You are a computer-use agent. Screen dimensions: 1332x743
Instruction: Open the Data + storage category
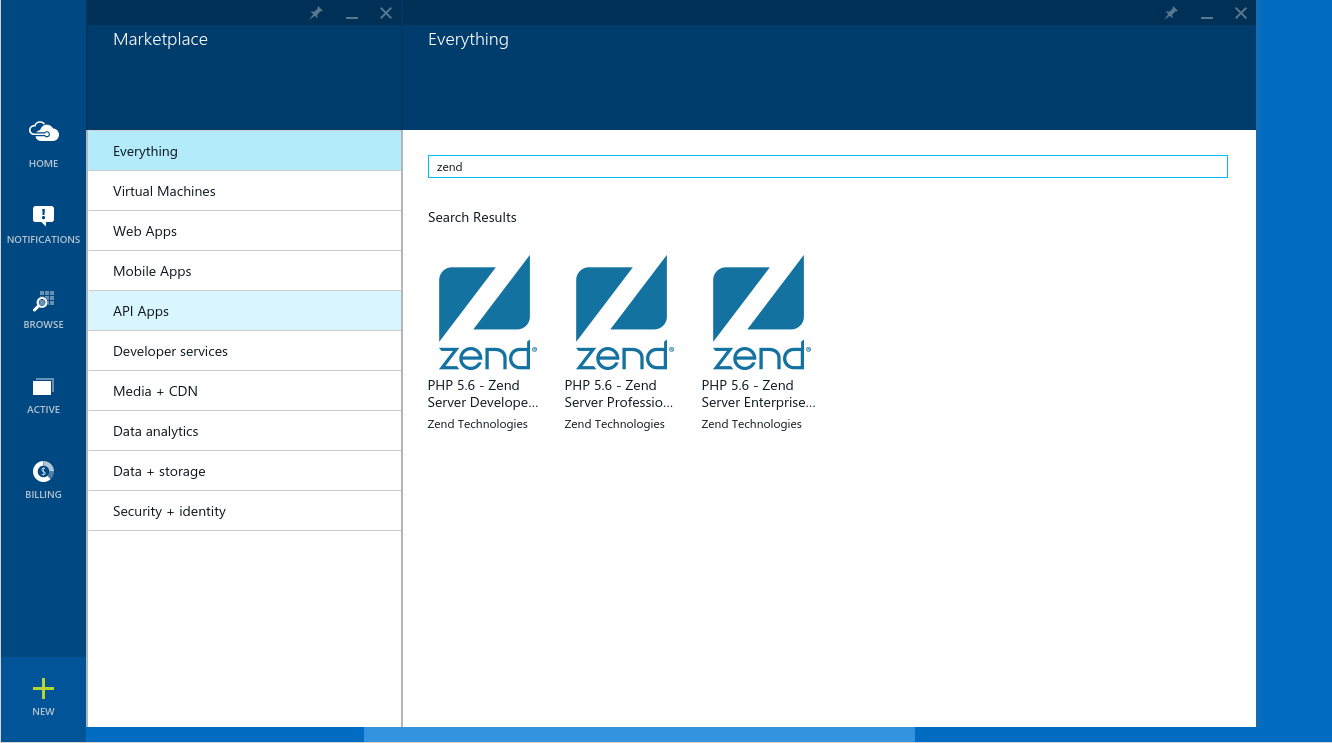[244, 471]
